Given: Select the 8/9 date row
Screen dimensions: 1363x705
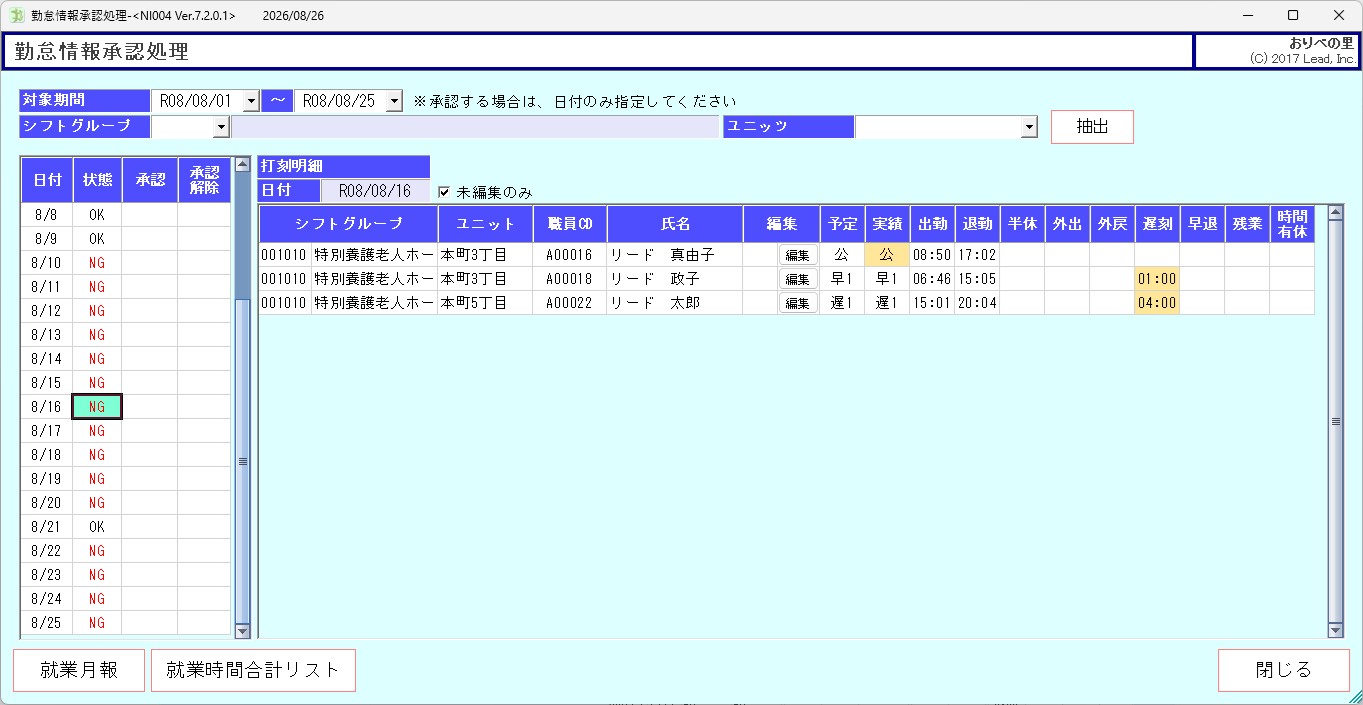Looking at the screenshot, I should pyautogui.click(x=126, y=239).
